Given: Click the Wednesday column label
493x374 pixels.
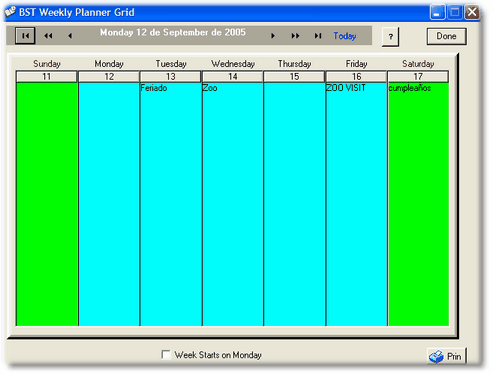Looking at the screenshot, I should pos(233,64).
